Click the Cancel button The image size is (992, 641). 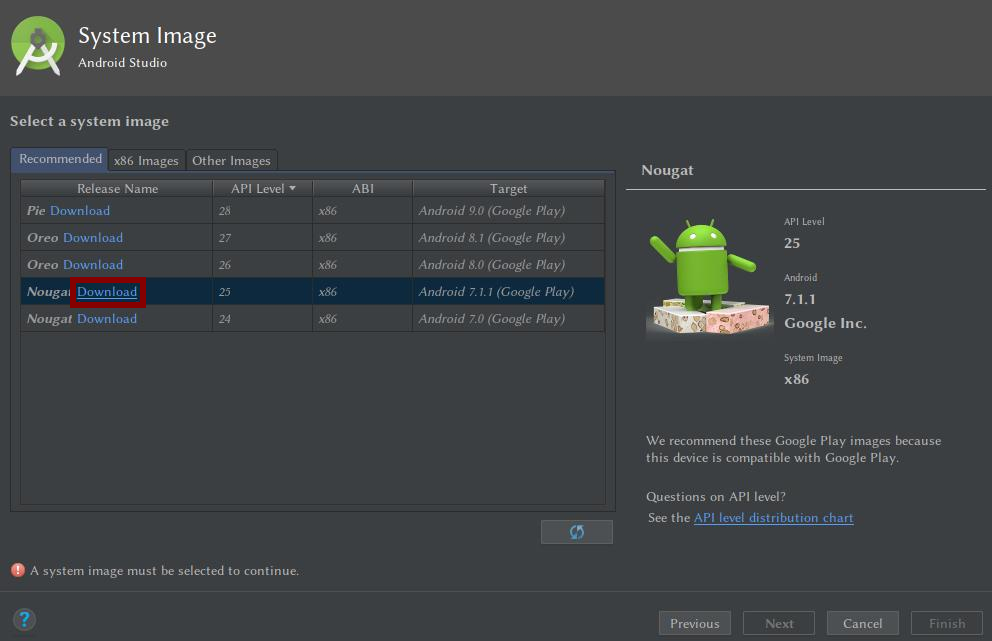pyautogui.click(x=862, y=622)
